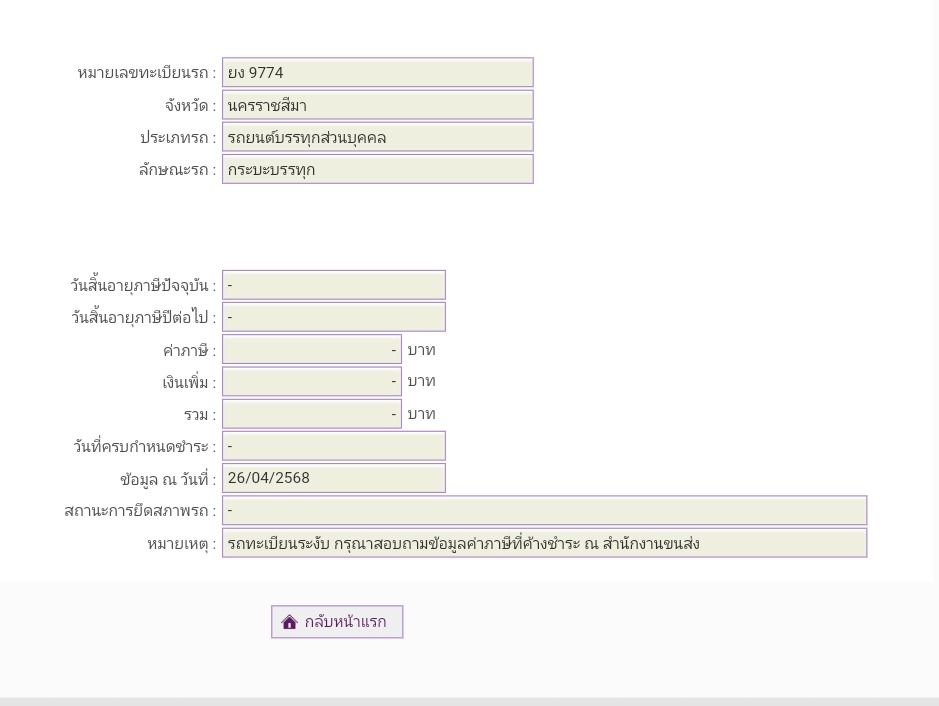Click the license plate field showing ยง 9774
Screen dimensions: 939x706
point(377,72)
